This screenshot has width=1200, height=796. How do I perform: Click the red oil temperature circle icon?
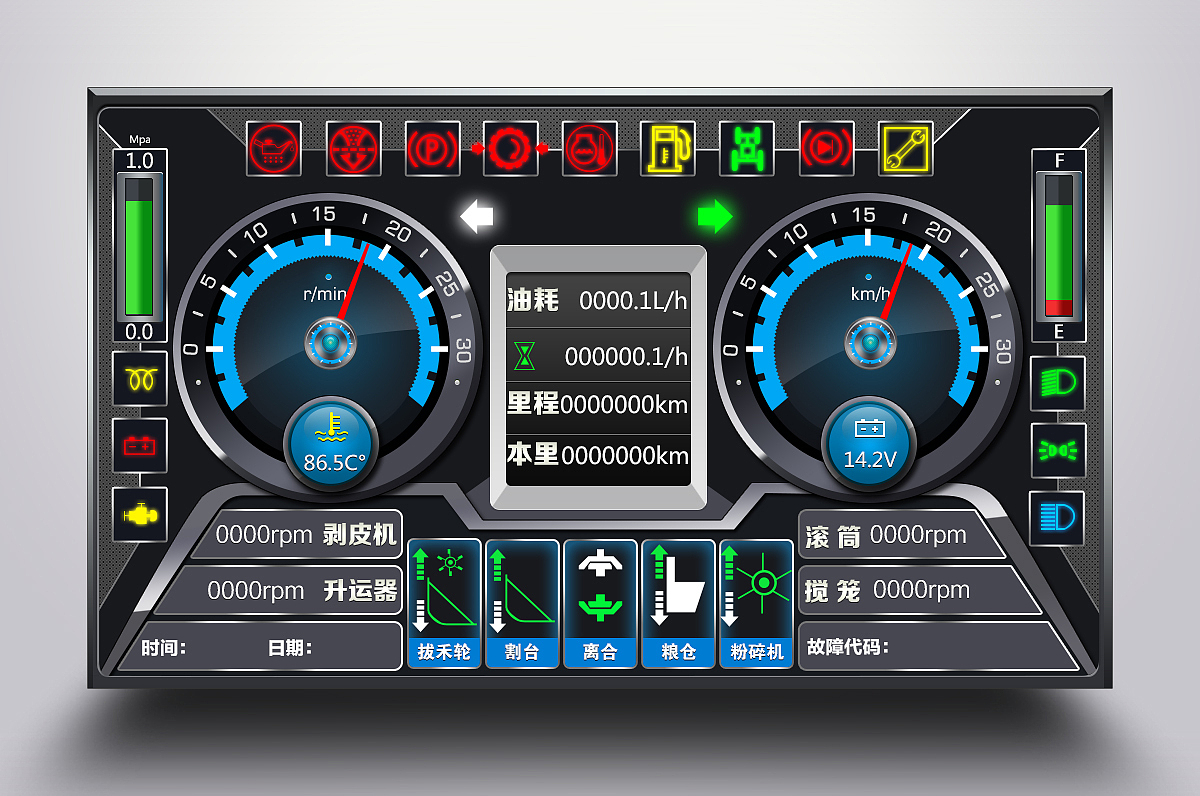pyautogui.click(x=590, y=149)
